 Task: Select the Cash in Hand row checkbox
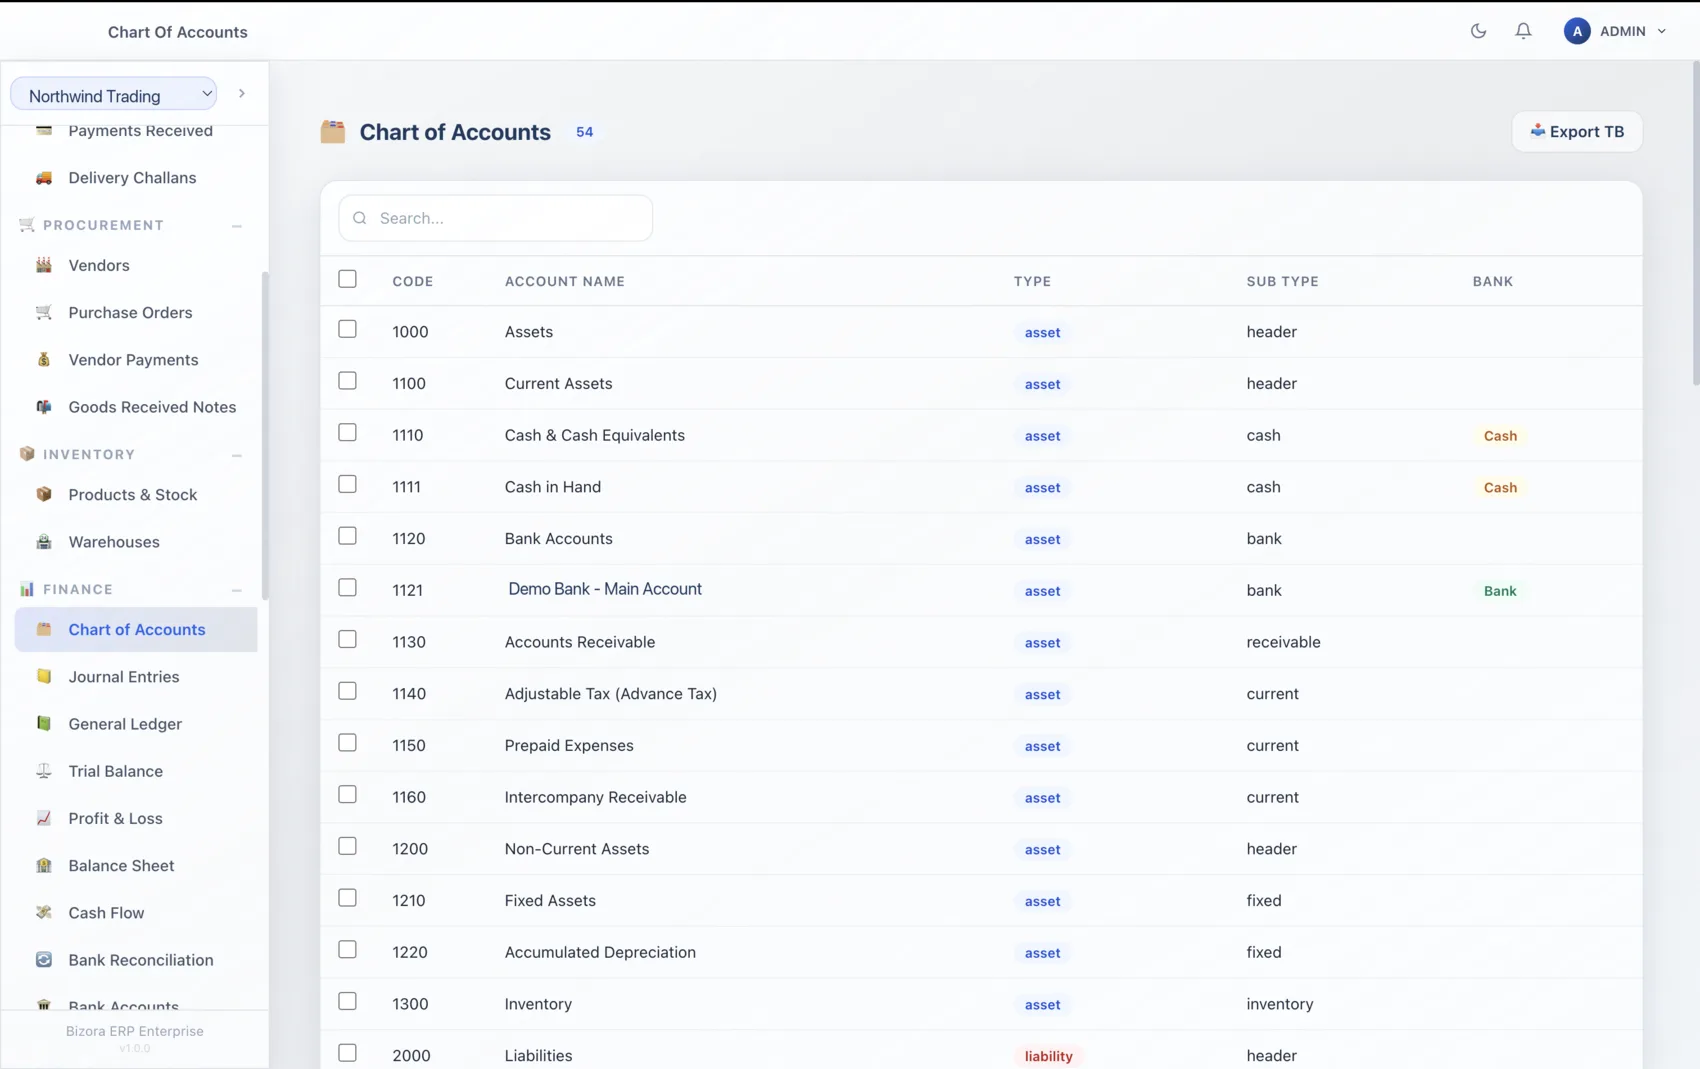tap(347, 484)
